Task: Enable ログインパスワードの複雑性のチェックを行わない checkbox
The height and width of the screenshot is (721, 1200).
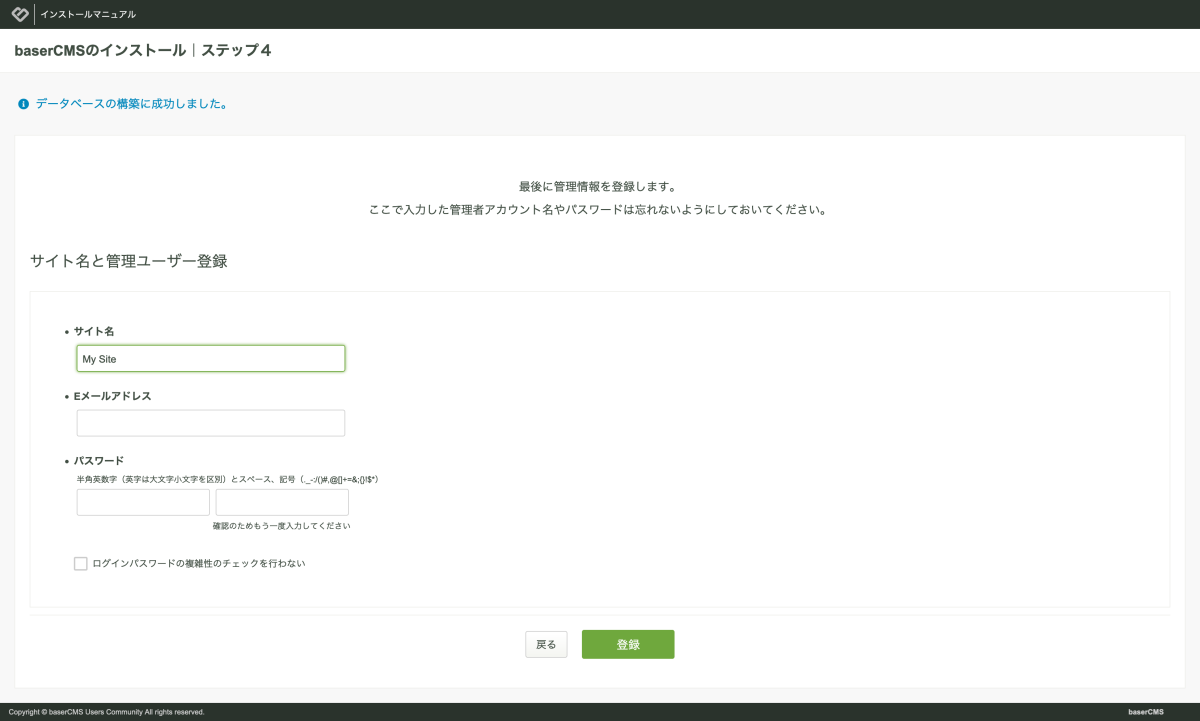Action: pyautogui.click(x=81, y=564)
